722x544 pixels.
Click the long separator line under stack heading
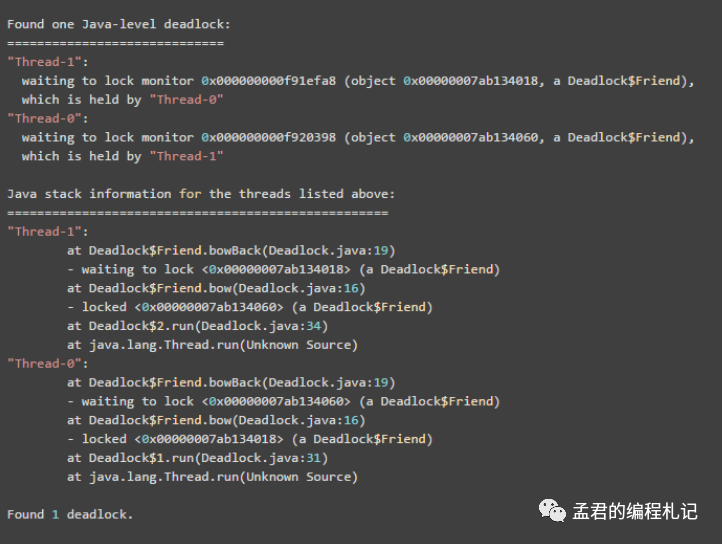198,213
